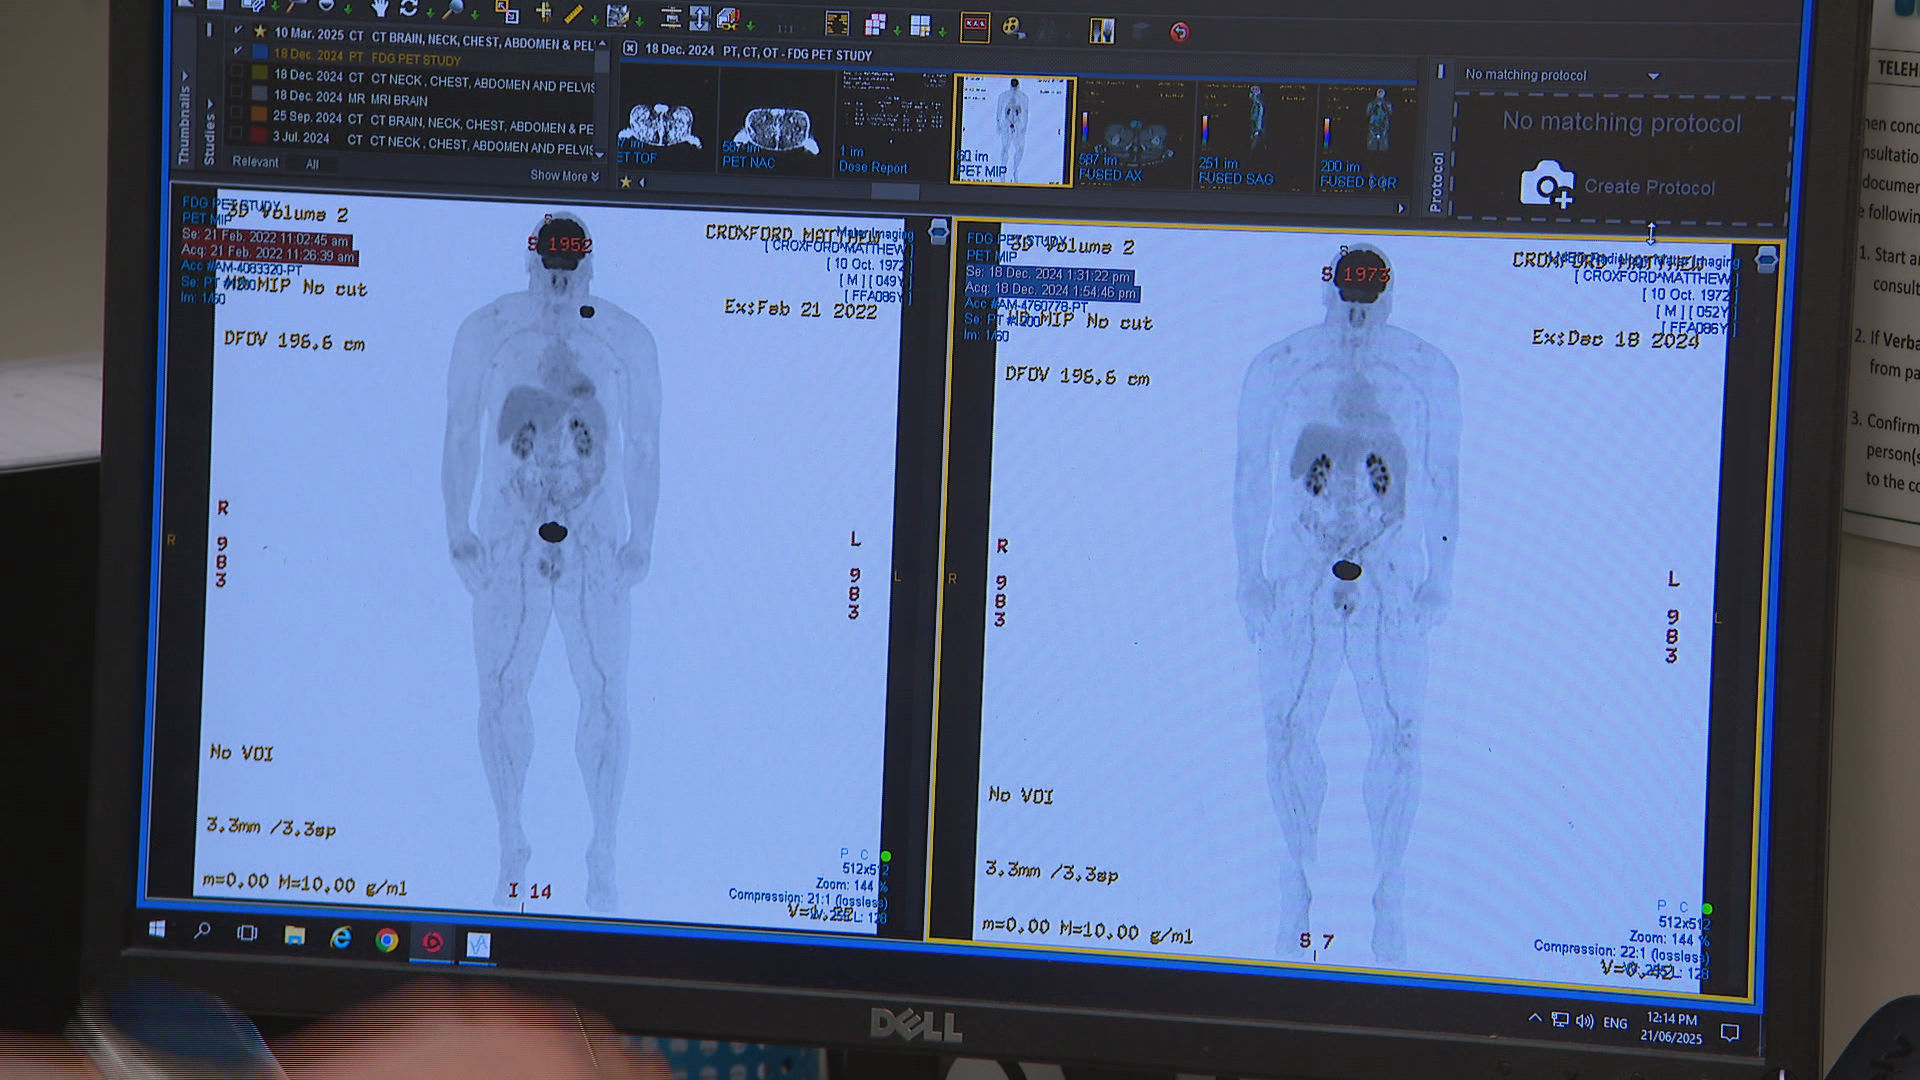The width and height of the screenshot is (1920, 1080).
Task: Open File Explorer from taskbar
Action: click(294, 935)
